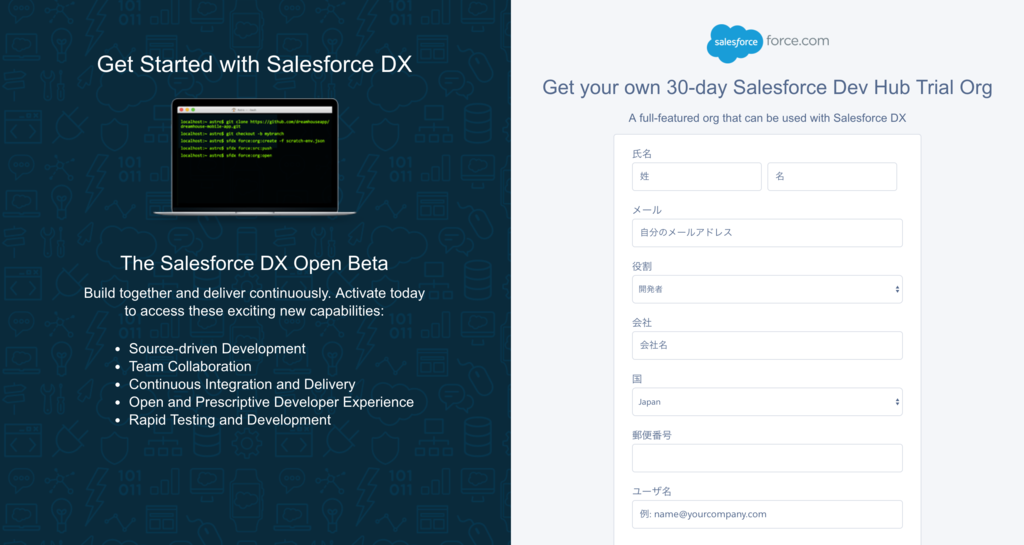Click the laptop terminal illustration
This screenshot has height=545, width=1024.
255,157
